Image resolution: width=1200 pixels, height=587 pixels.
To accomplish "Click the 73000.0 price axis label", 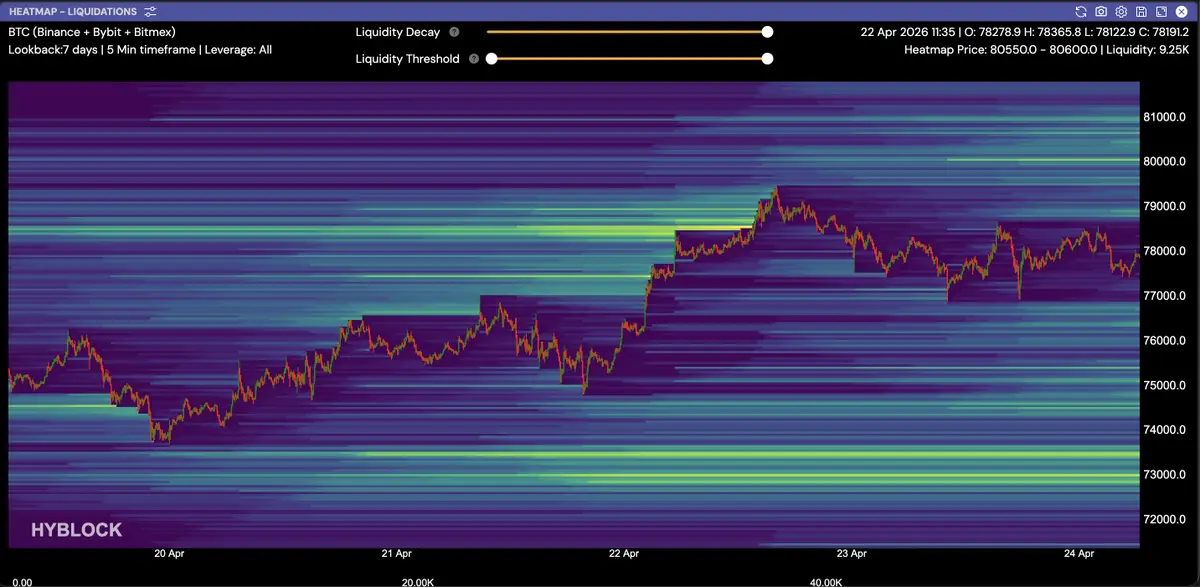I will coord(1164,475).
